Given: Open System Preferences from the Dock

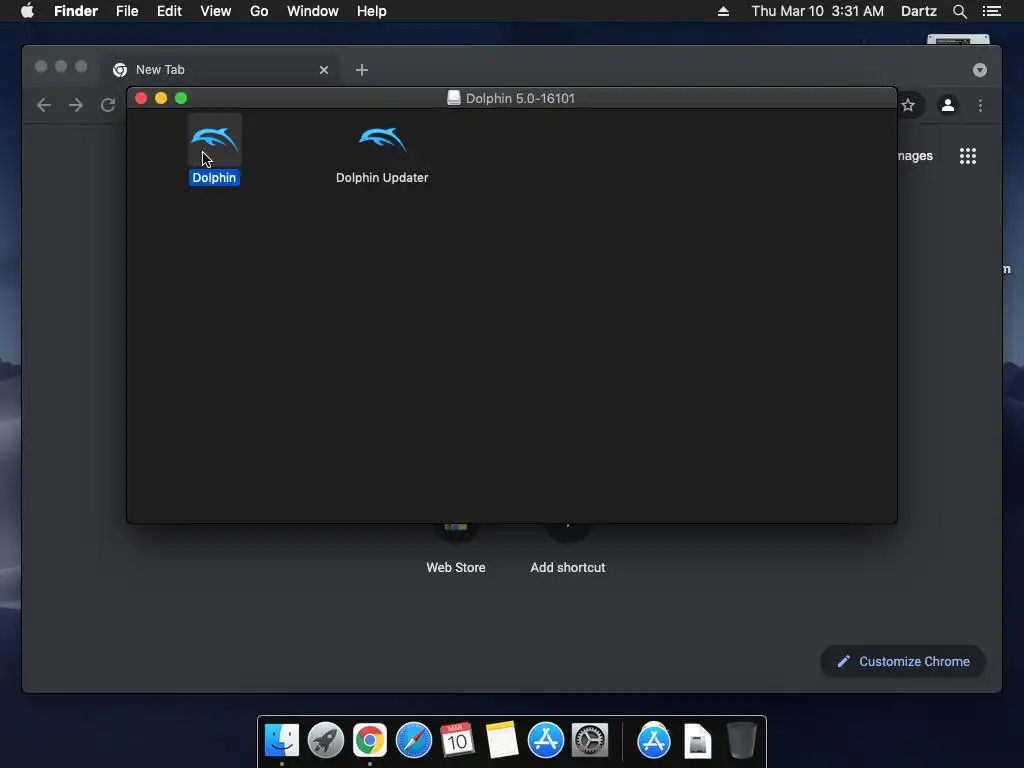Looking at the screenshot, I should click(590, 740).
